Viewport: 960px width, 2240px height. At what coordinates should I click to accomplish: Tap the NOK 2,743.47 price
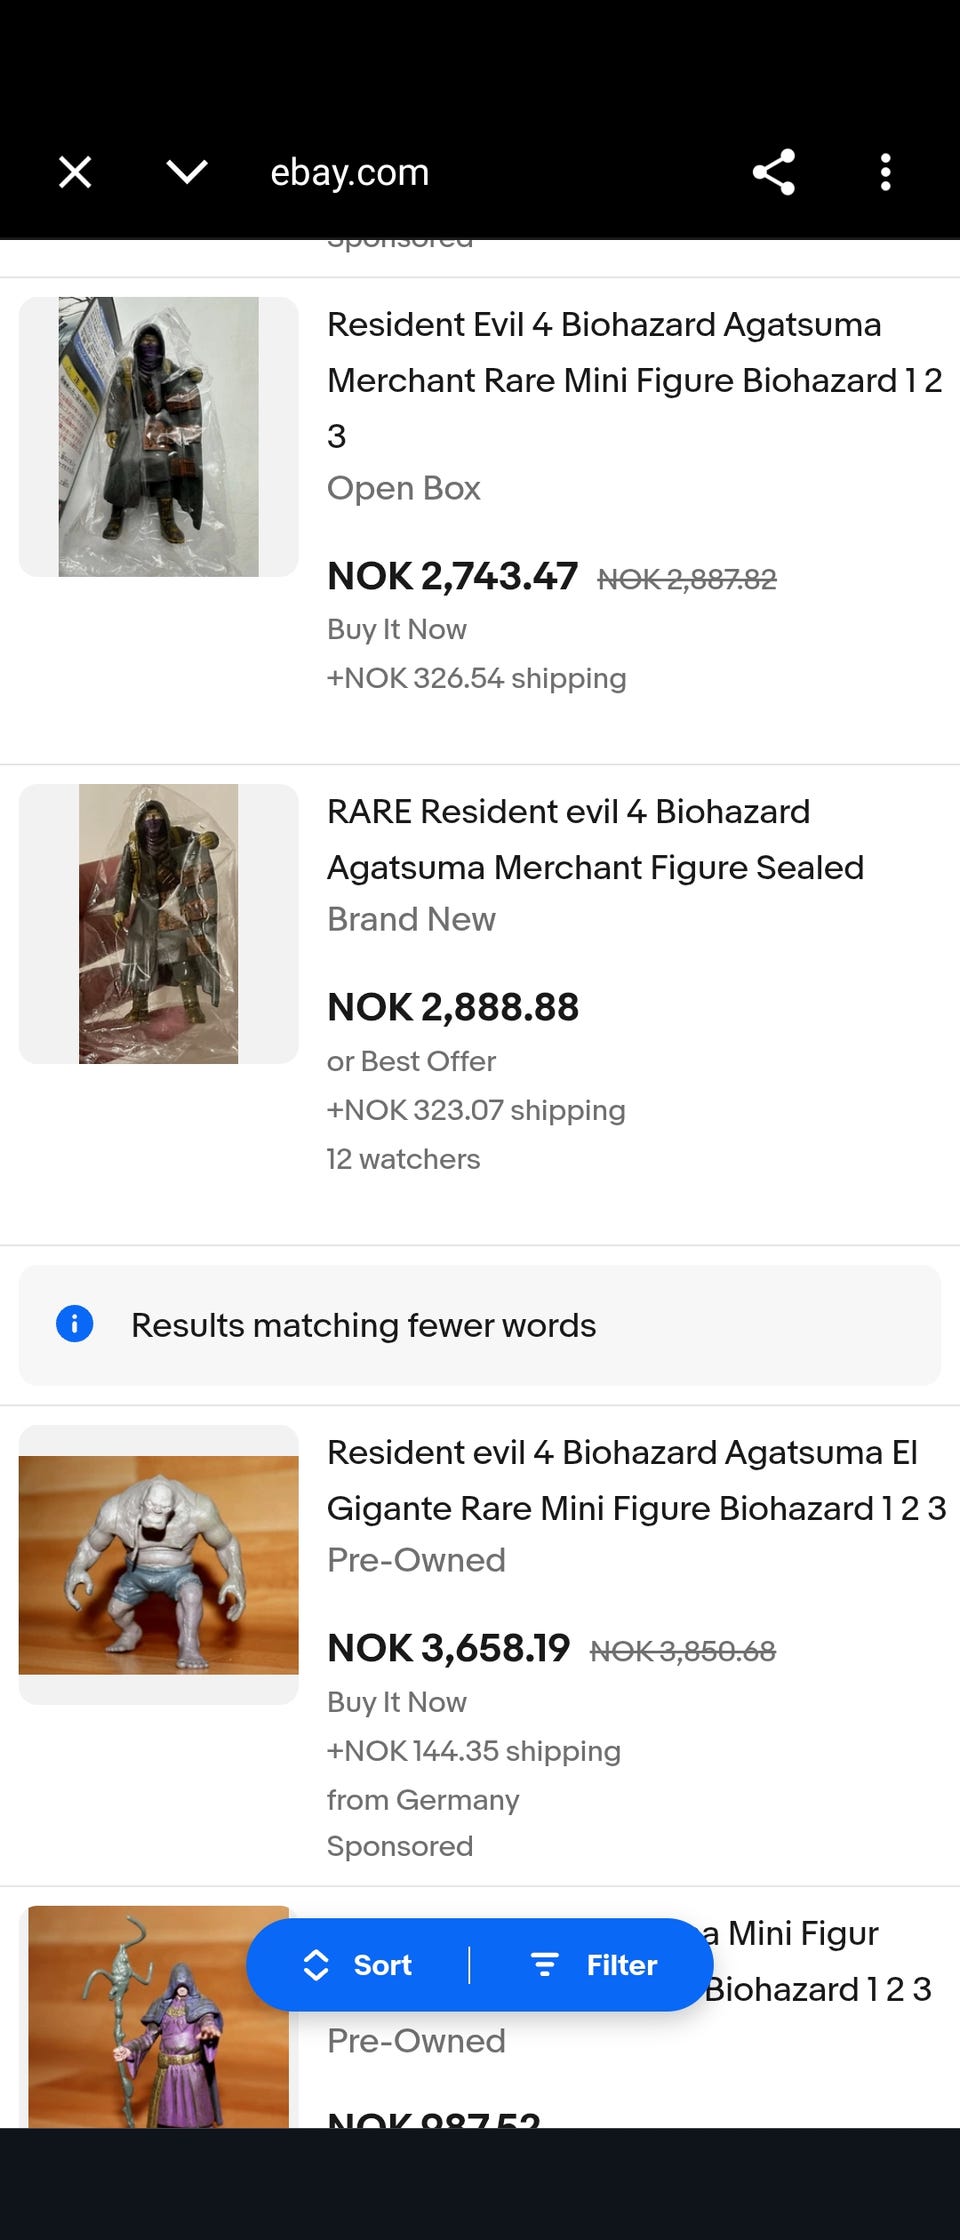pyautogui.click(x=452, y=576)
